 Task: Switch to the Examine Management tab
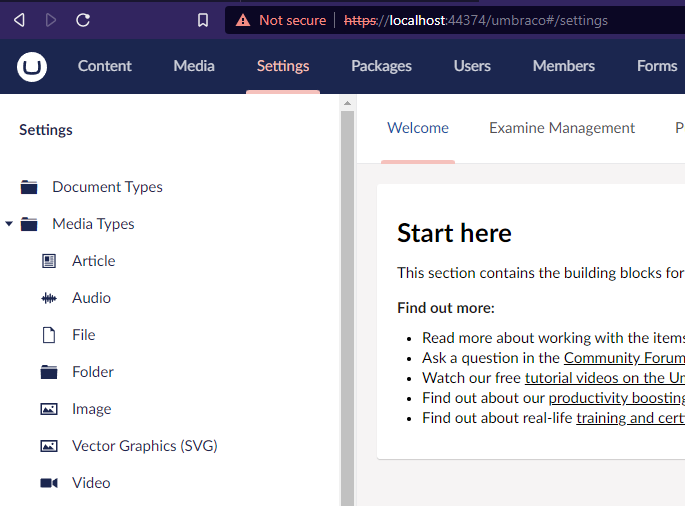pos(562,128)
